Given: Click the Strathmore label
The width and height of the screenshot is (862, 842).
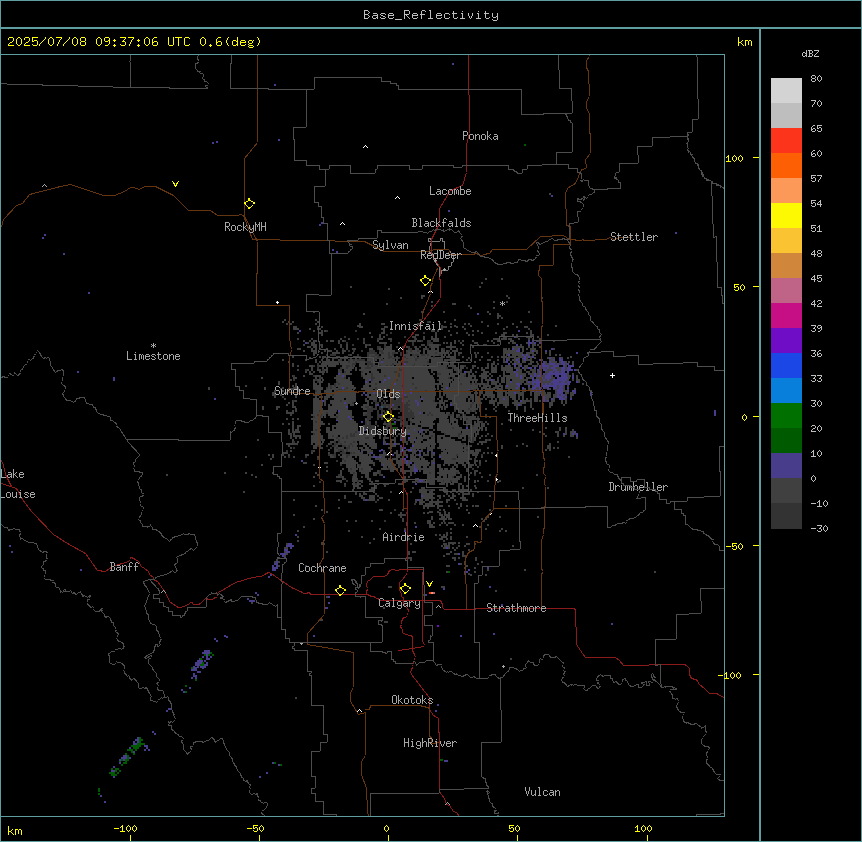Looking at the screenshot, I should pyautogui.click(x=516, y=608).
